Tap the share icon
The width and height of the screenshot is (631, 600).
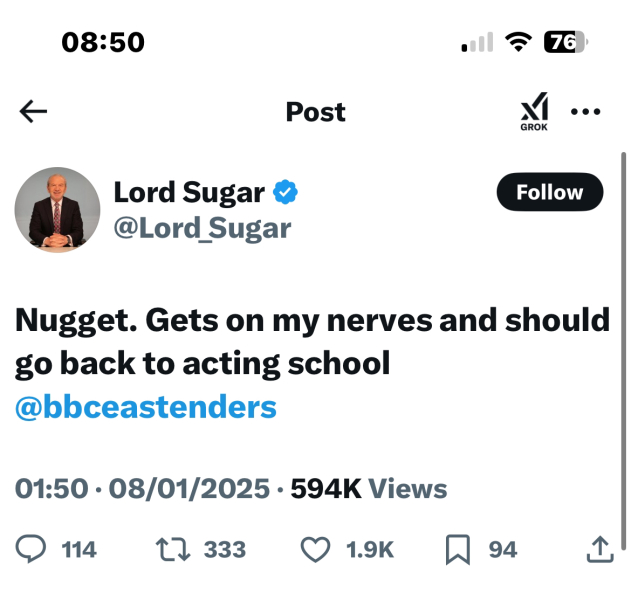598,548
